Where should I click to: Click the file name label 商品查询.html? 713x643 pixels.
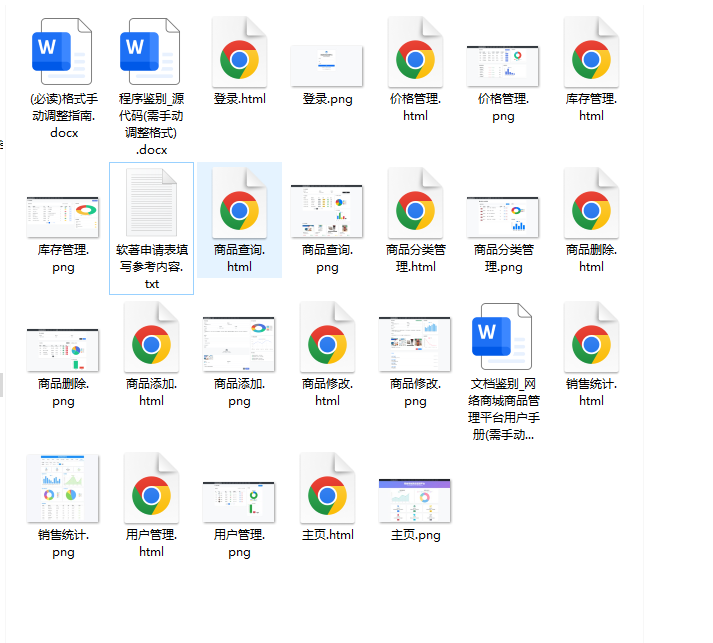pyautogui.click(x=239, y=258)
